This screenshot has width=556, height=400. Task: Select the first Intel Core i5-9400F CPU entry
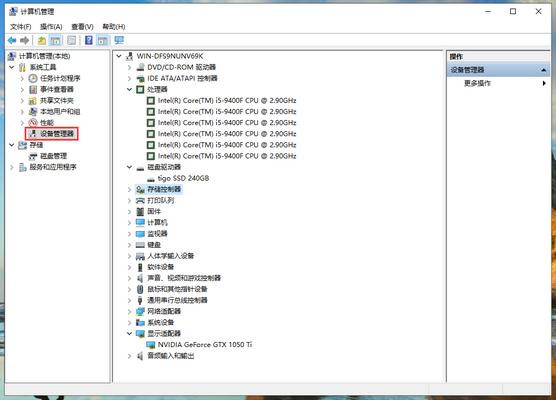pos(227,101)
